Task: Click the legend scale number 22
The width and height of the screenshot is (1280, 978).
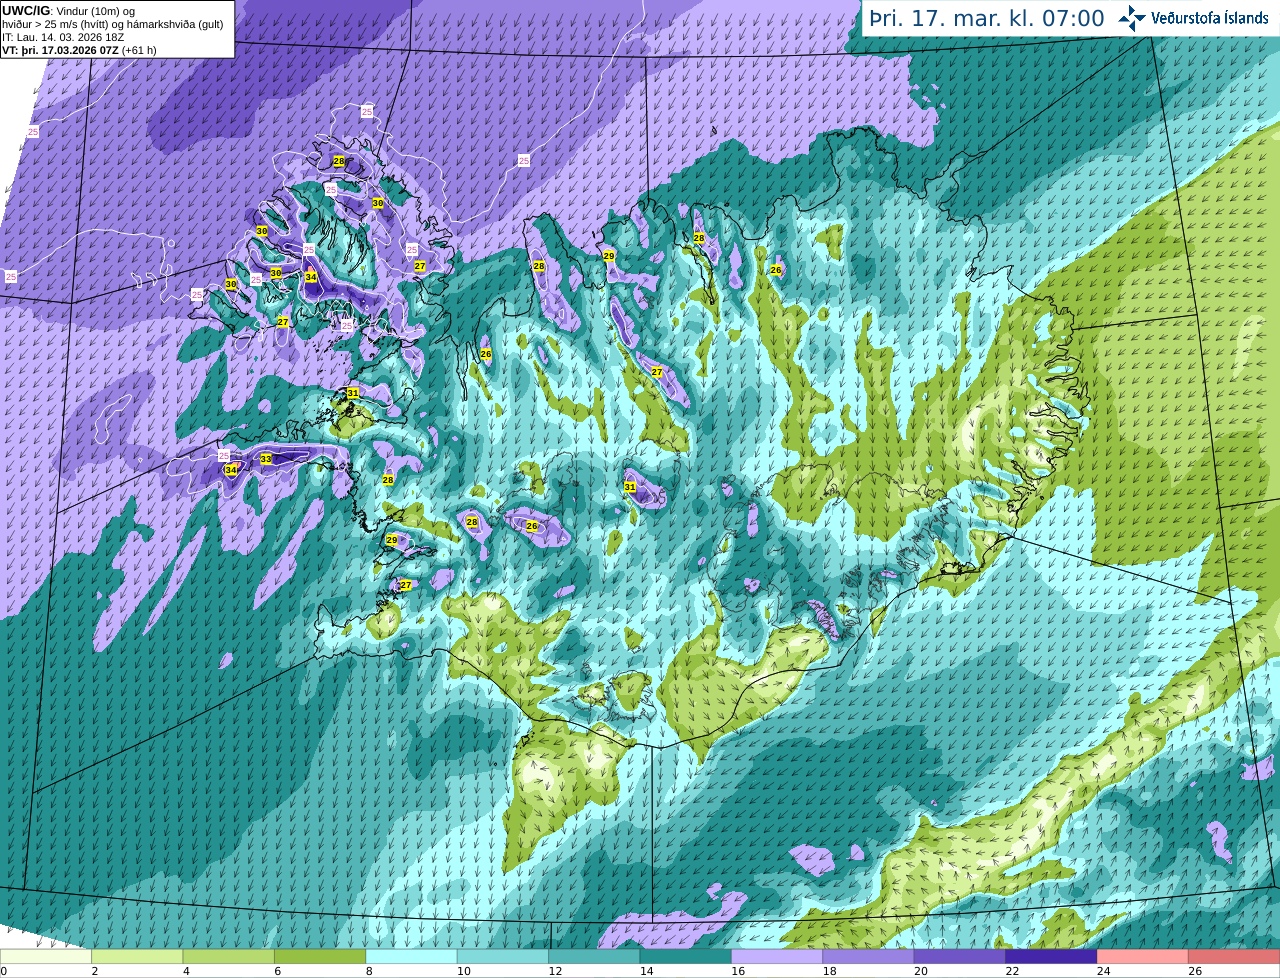Action: [x=1012, y=971]
